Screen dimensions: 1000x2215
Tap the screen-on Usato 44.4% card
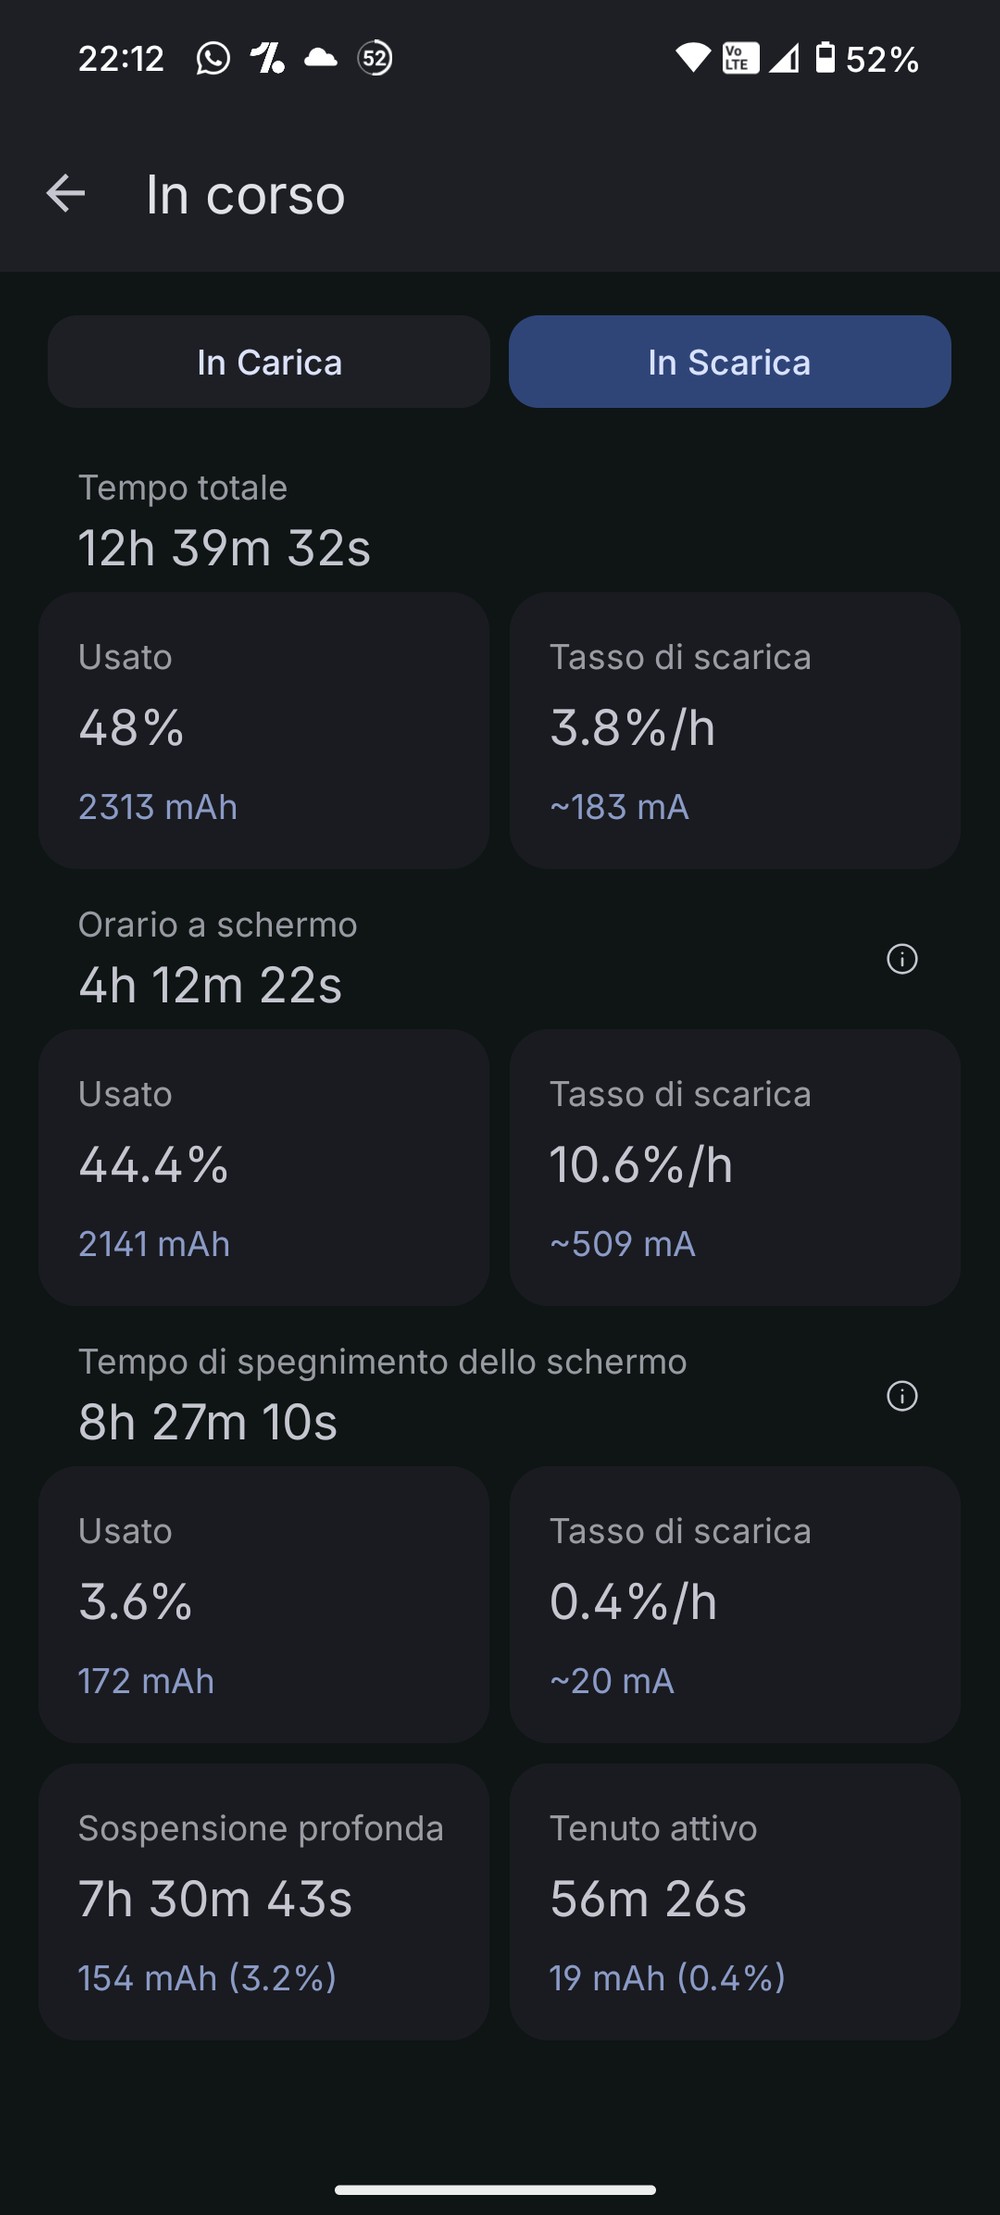coord(264,1168)
